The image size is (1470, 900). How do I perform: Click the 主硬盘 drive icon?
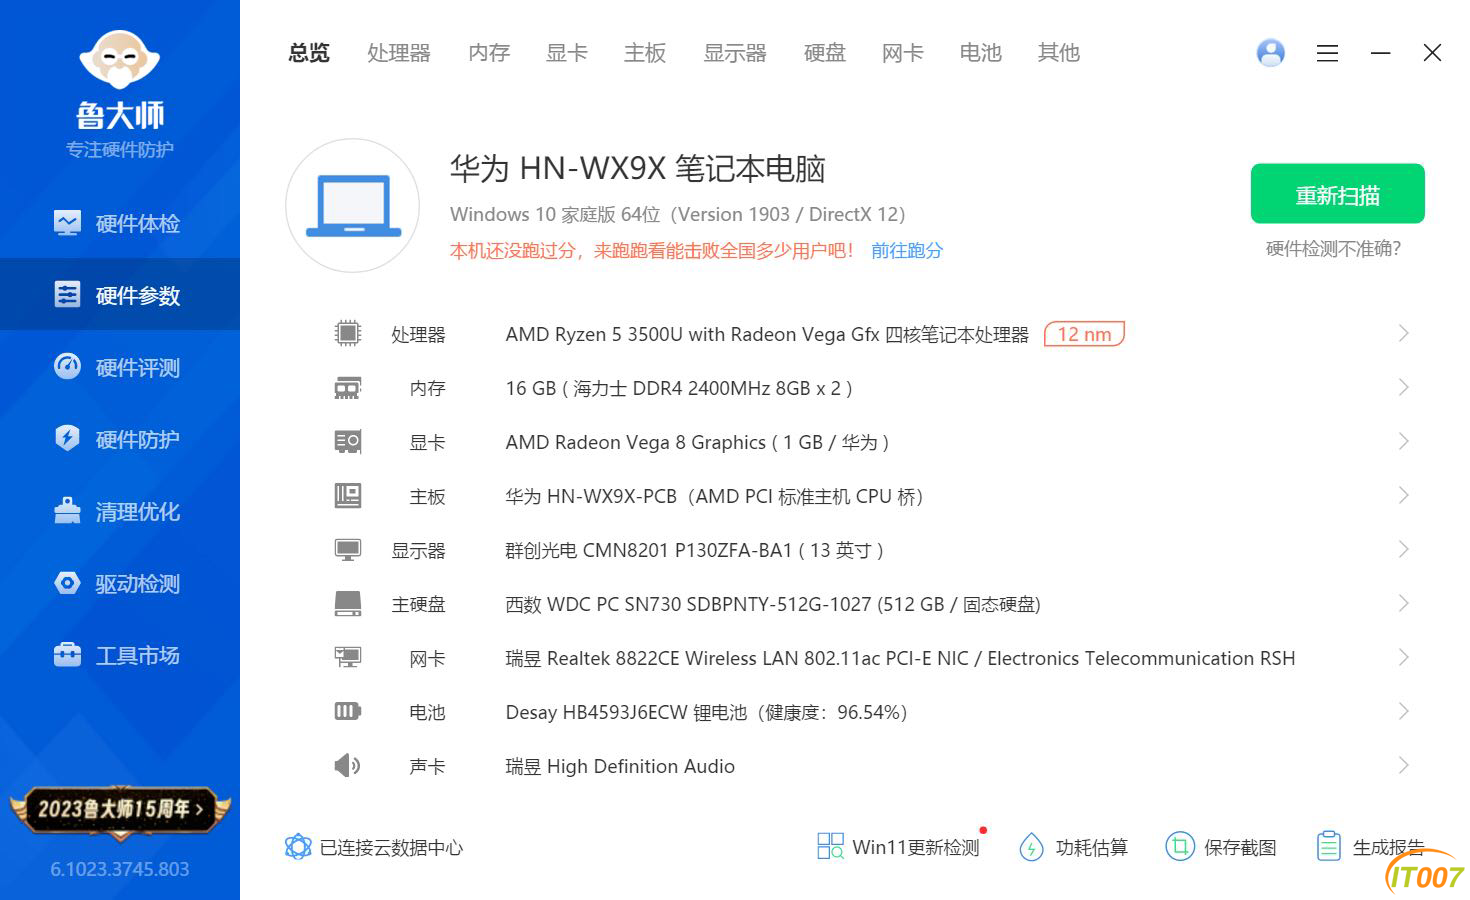[x=347, y=603]
